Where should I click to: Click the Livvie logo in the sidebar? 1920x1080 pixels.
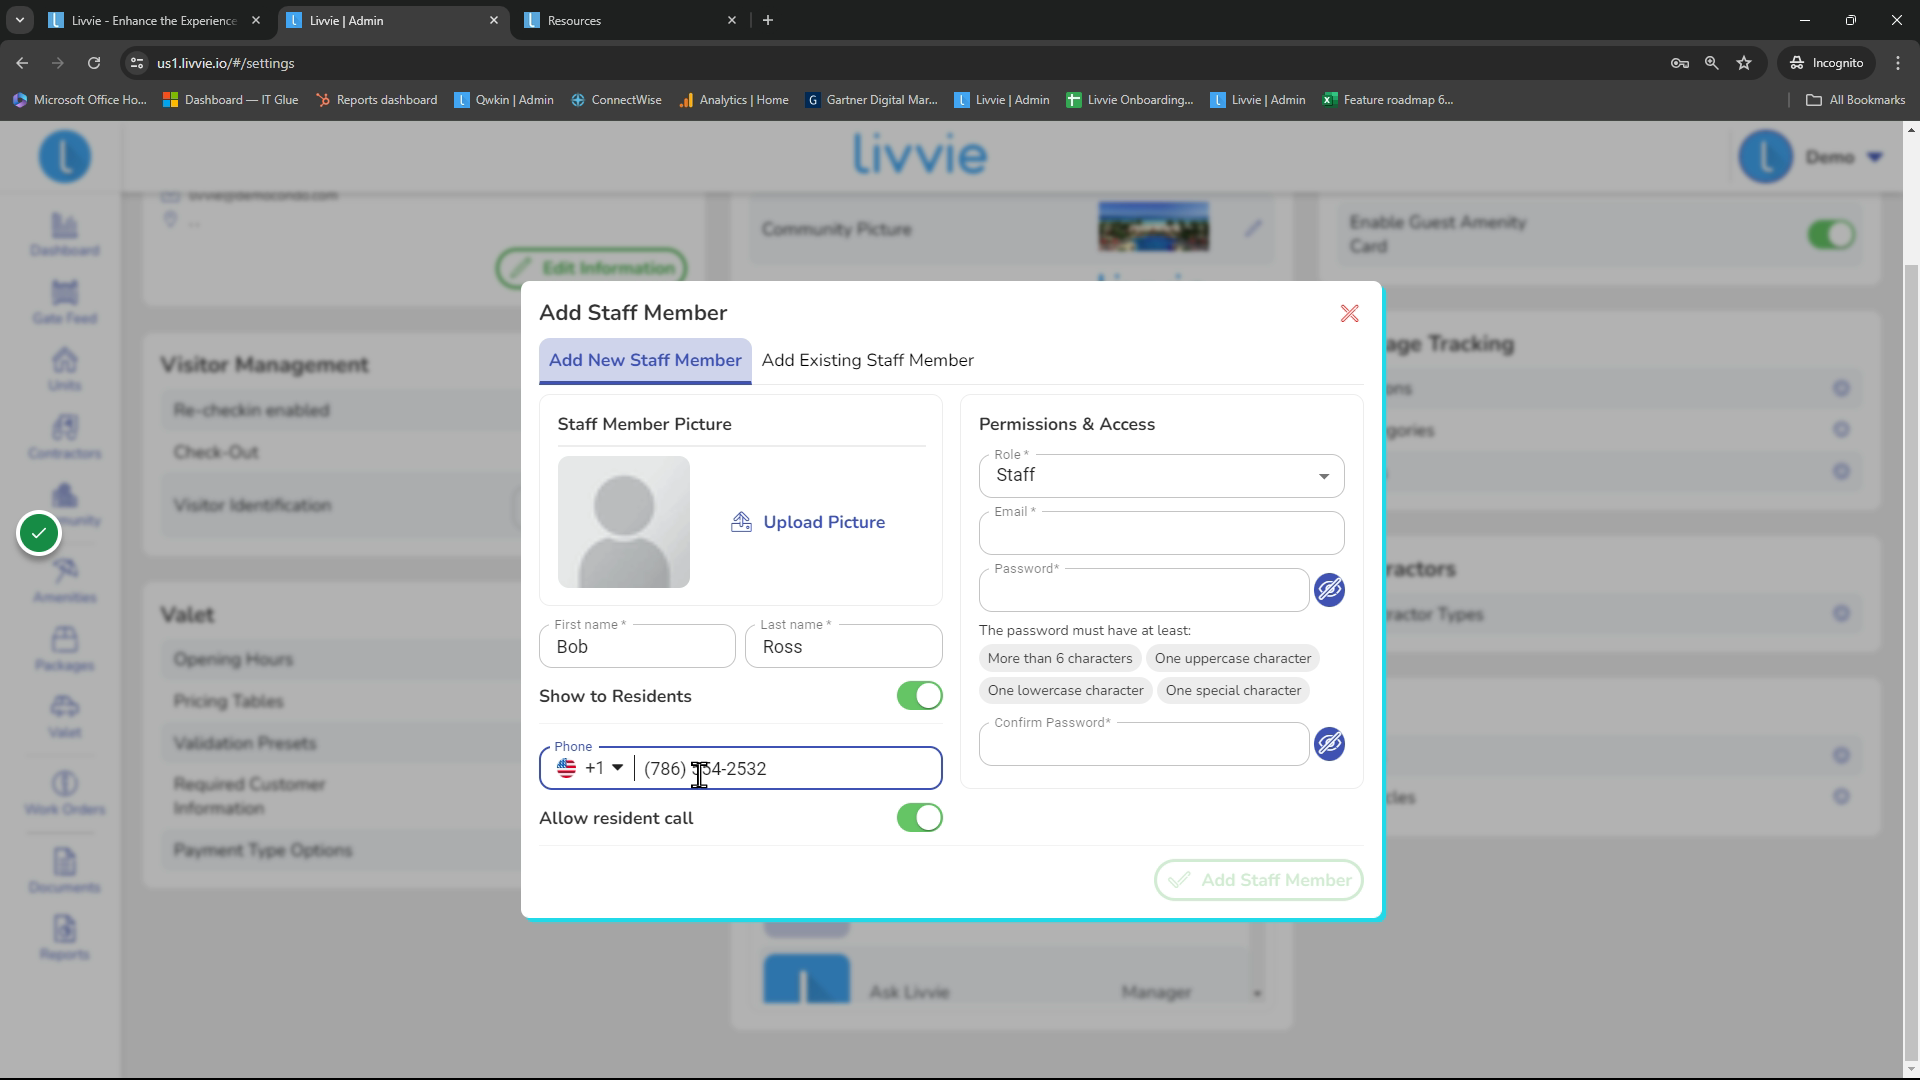64,157
